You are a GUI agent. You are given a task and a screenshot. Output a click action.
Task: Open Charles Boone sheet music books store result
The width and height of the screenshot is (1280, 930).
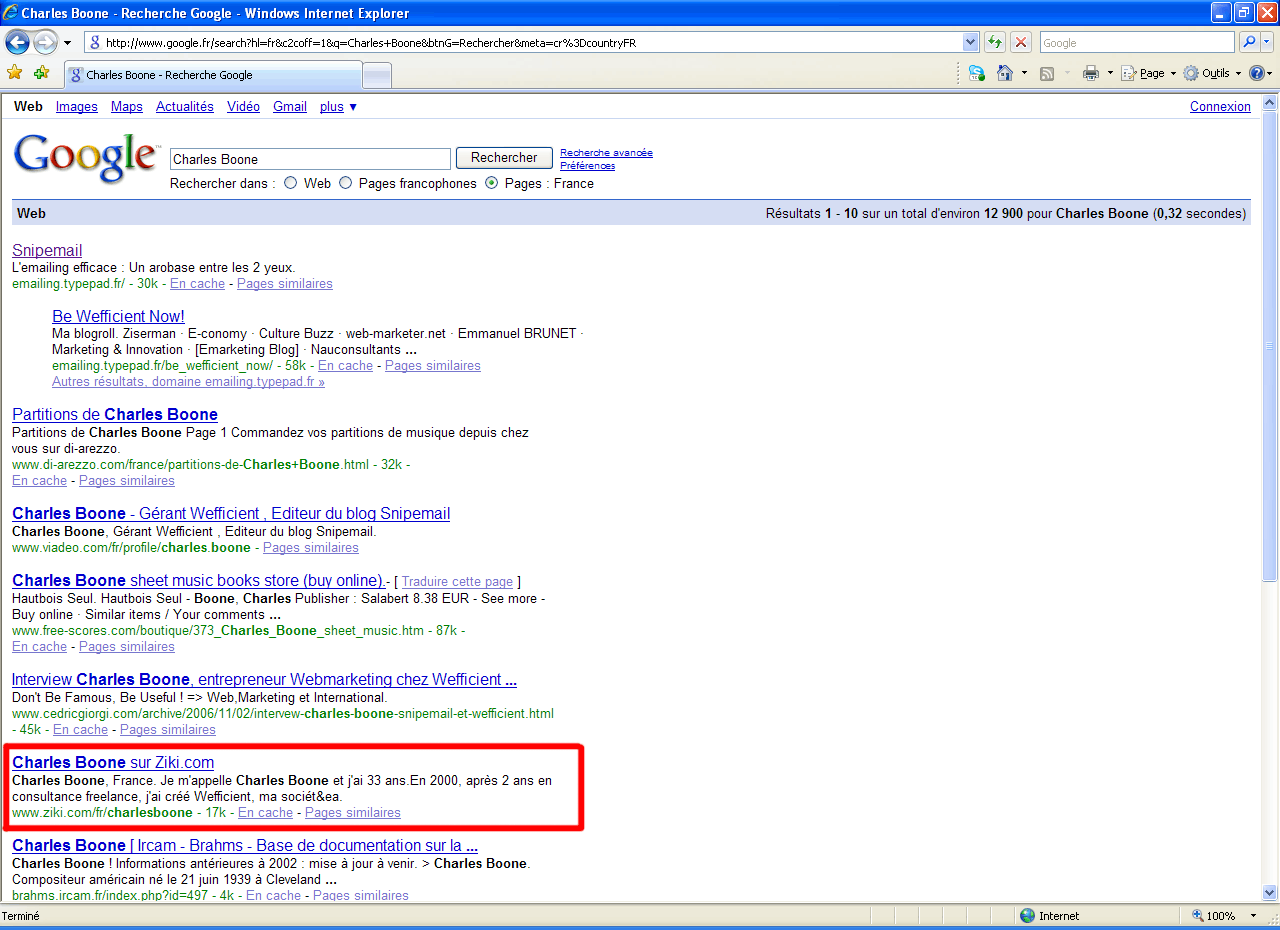[x=198, y=580]
